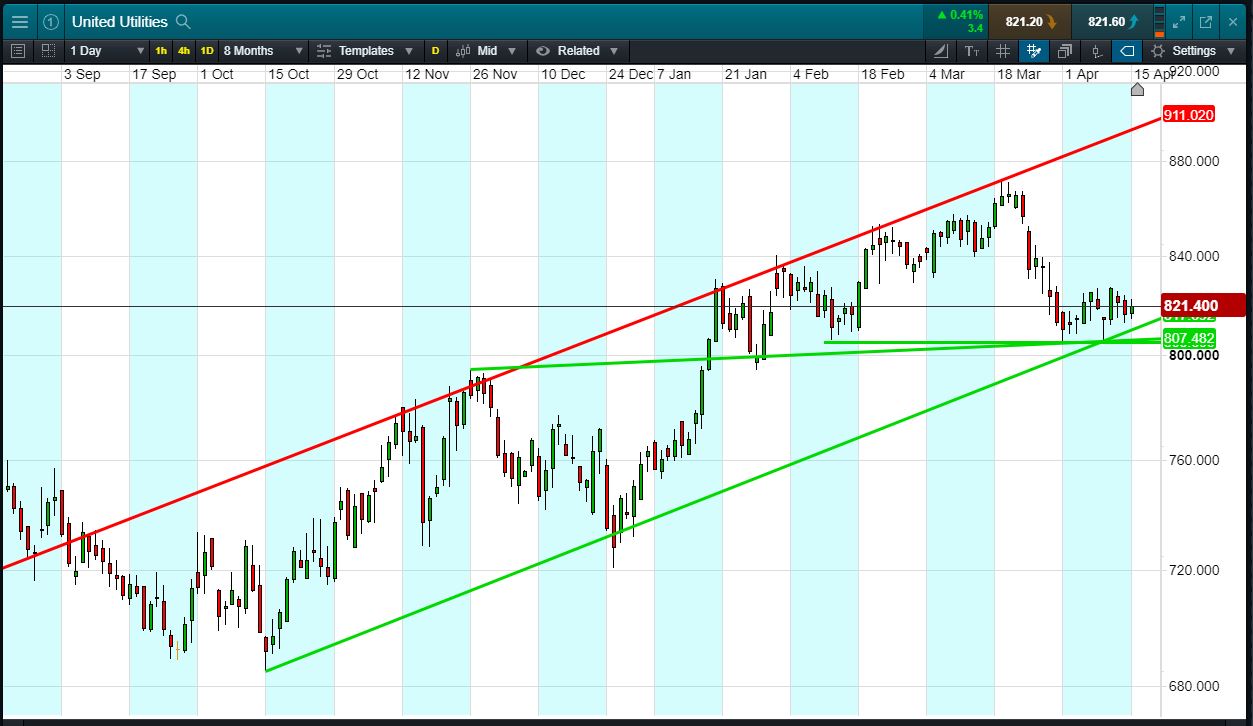Toggle the price label tag icon
Screen dimensions: 1253x726
tap(1127, 50)
